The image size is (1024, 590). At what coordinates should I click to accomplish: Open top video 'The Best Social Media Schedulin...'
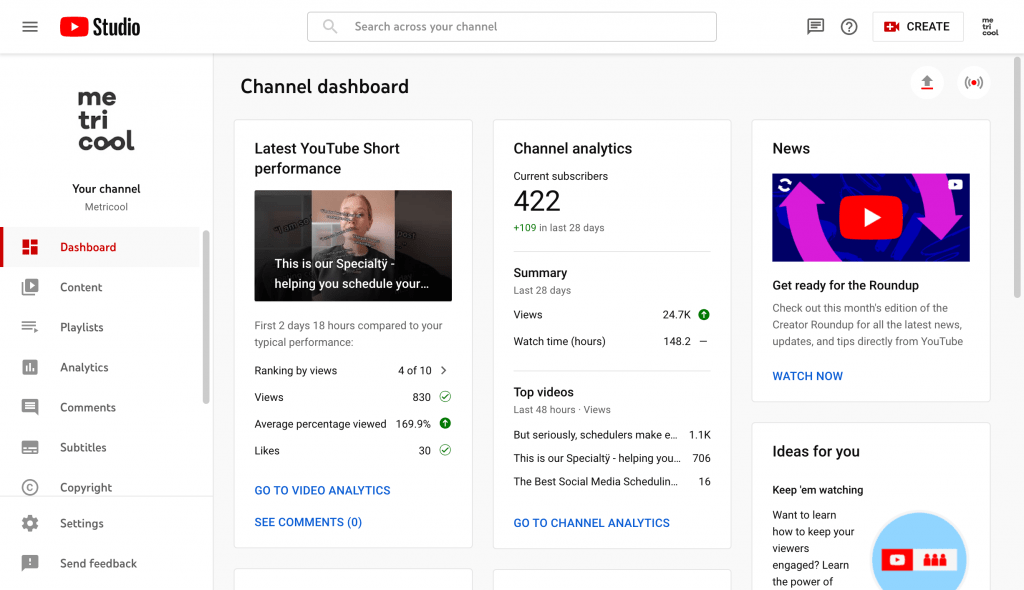(x=596, y=482)
